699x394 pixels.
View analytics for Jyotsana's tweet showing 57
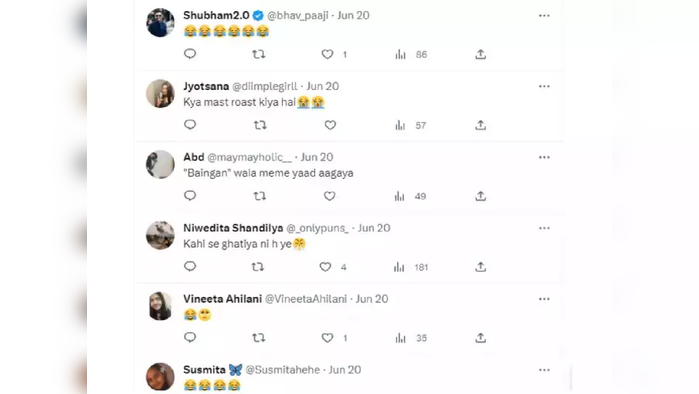click(410, 125)
